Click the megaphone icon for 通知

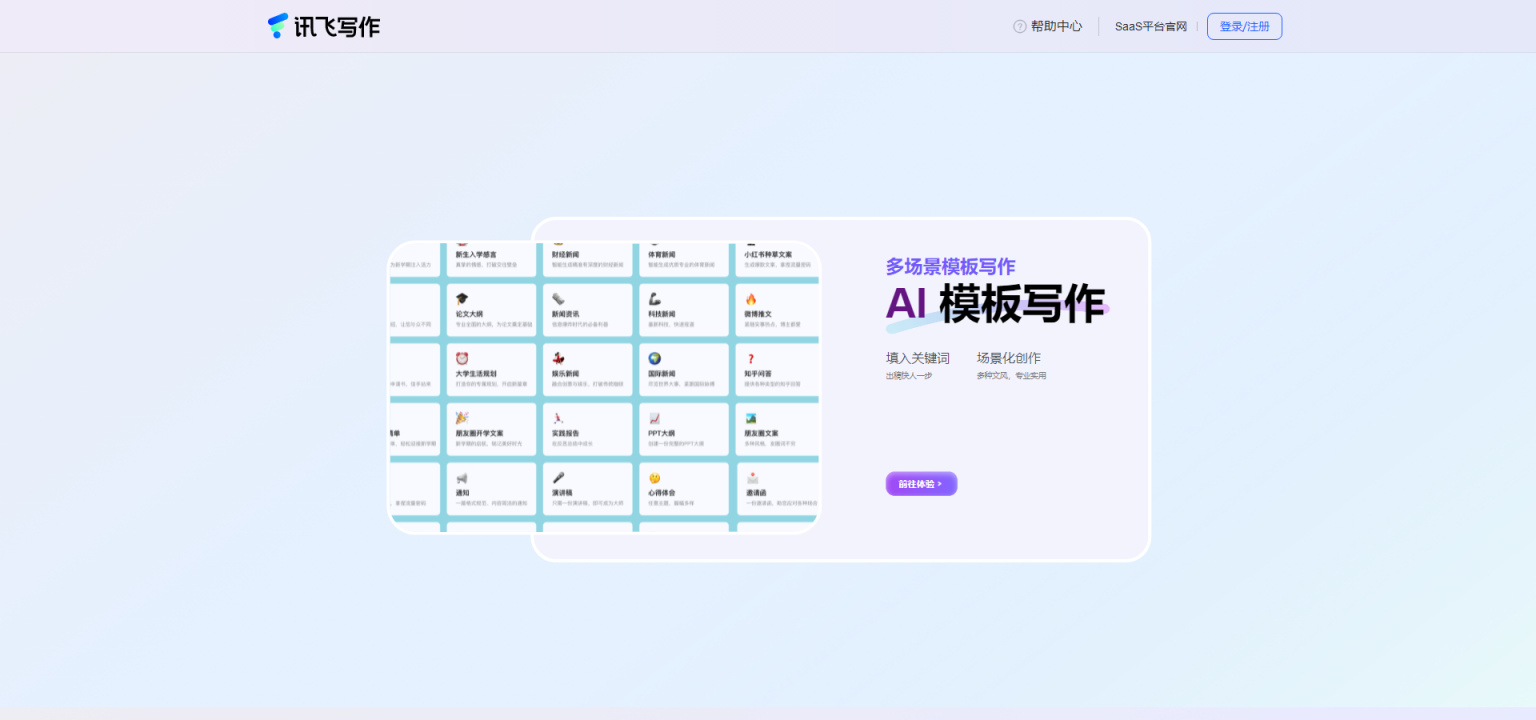(462, 478)
